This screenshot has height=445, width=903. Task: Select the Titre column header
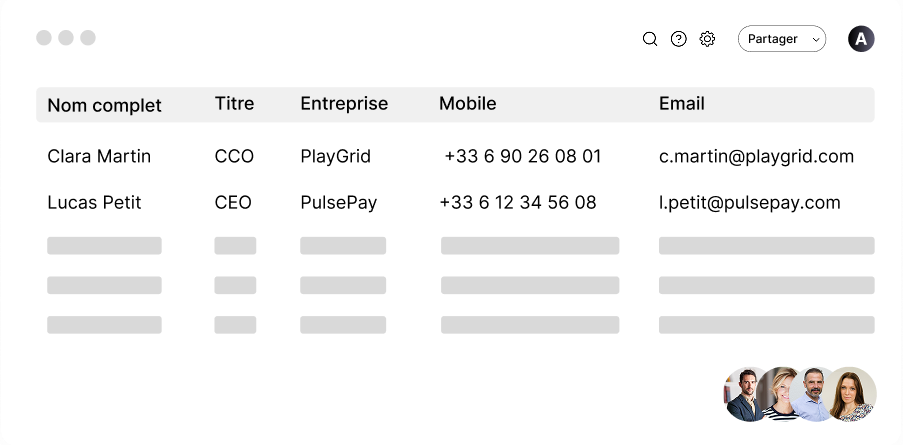pos(234,104)
